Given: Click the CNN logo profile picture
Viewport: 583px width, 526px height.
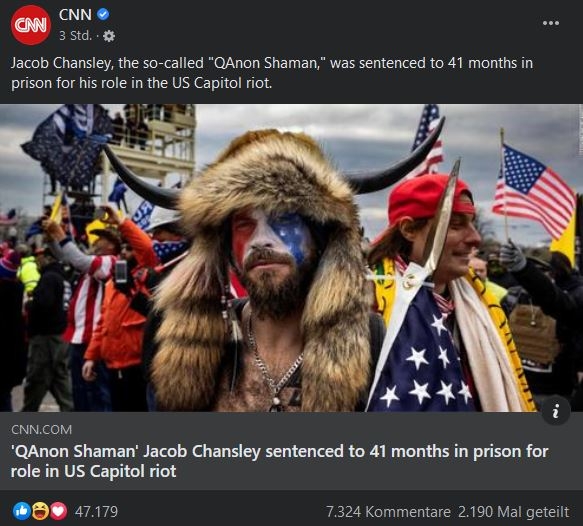Looking at the screenshot, I should coord(30,25).
